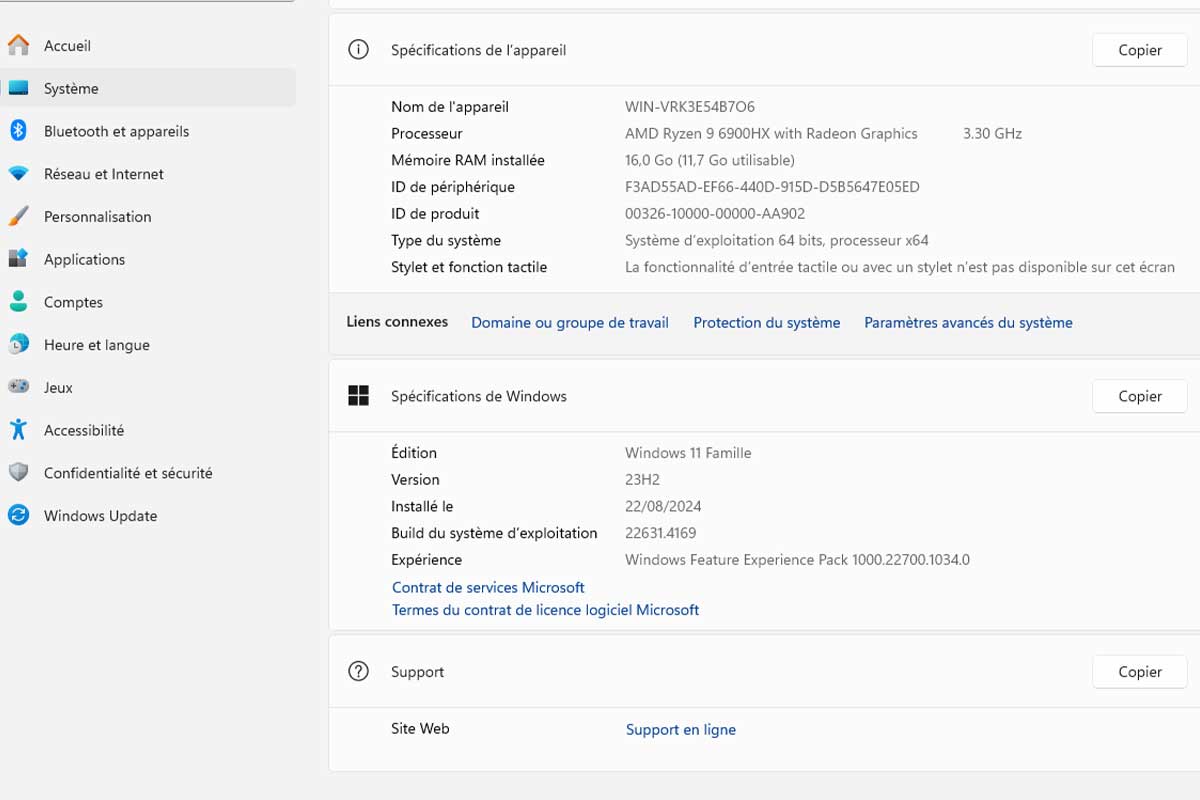The height and width of the screenshot is (800, 1200).
Task: Click product ID 00326-10000-00000-AA902
Action: pyautogui.click(x=715, y=213)
